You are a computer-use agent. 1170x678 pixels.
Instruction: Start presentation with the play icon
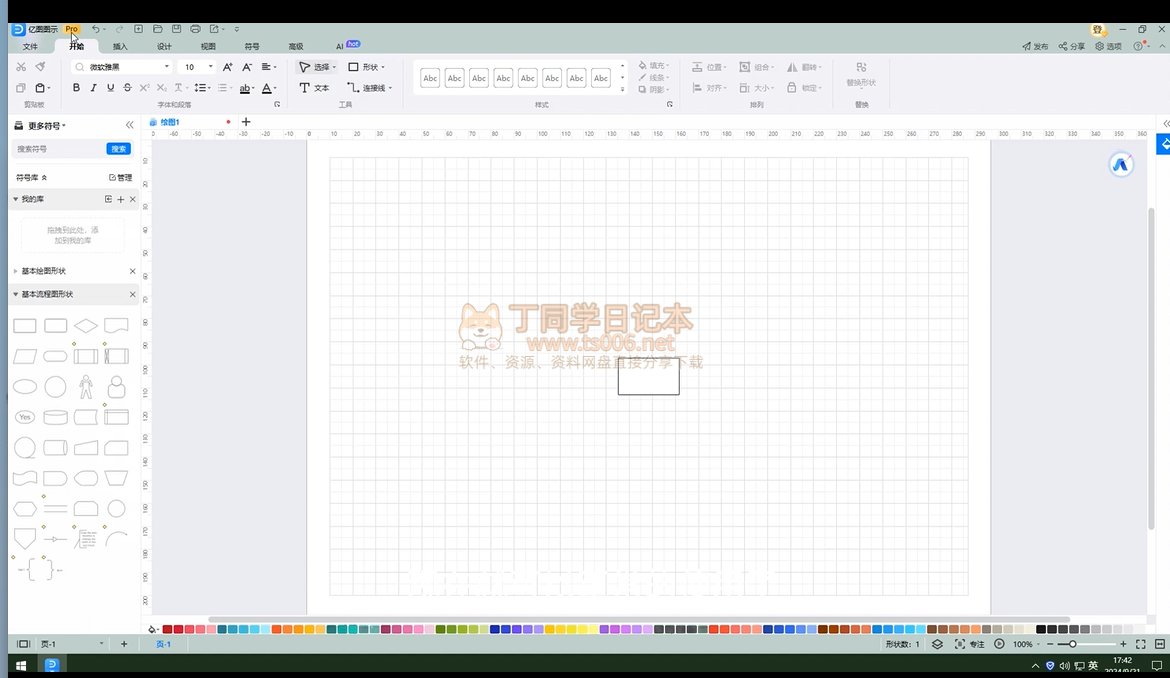tap(999, 644)
